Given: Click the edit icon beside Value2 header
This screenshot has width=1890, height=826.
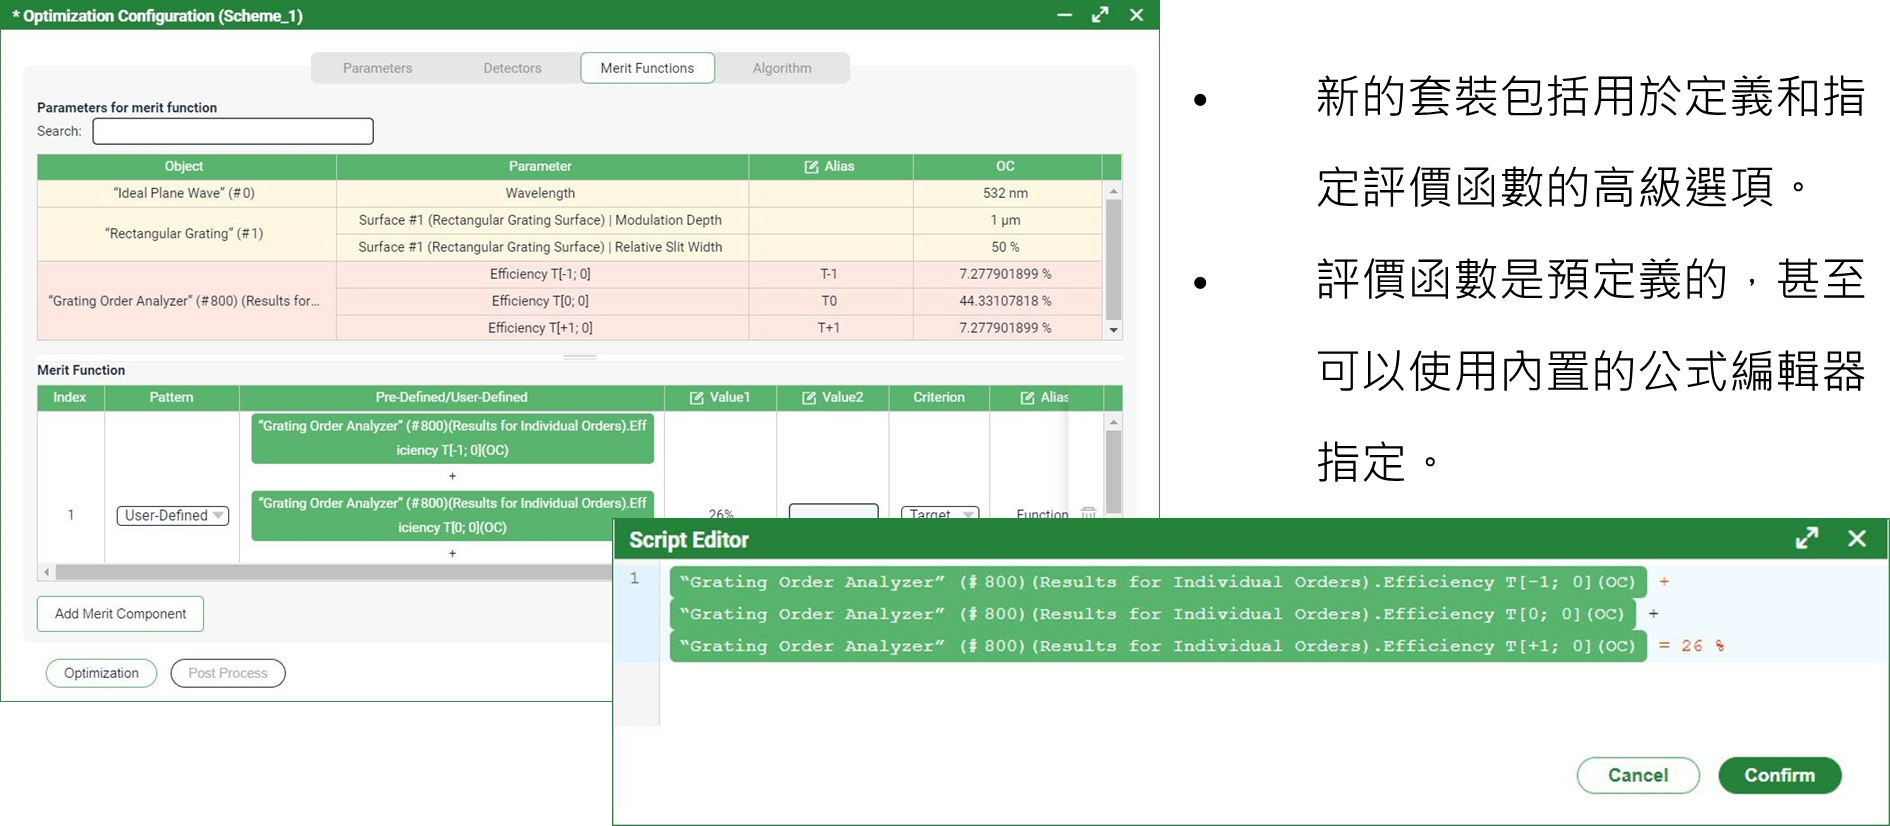Looking at the screenshot, I should [809, 398].
